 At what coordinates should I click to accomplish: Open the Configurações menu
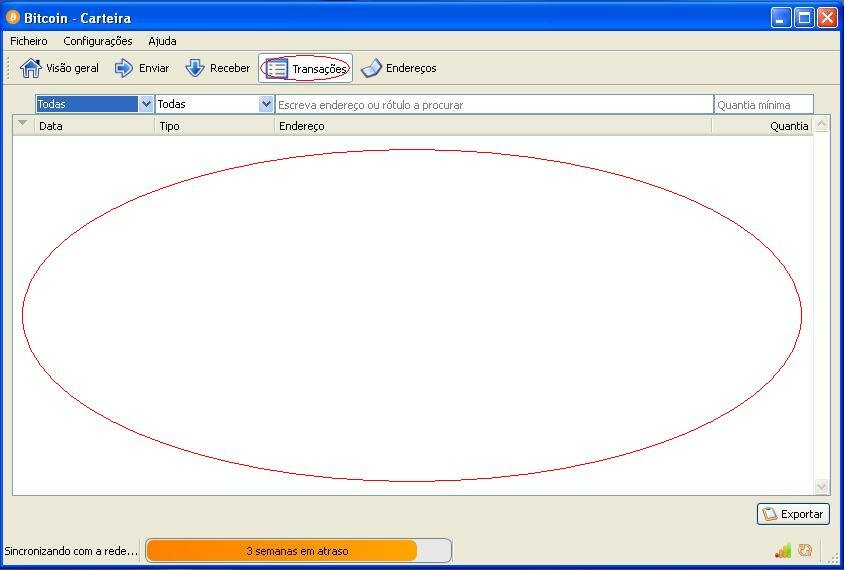pos(98,41)
